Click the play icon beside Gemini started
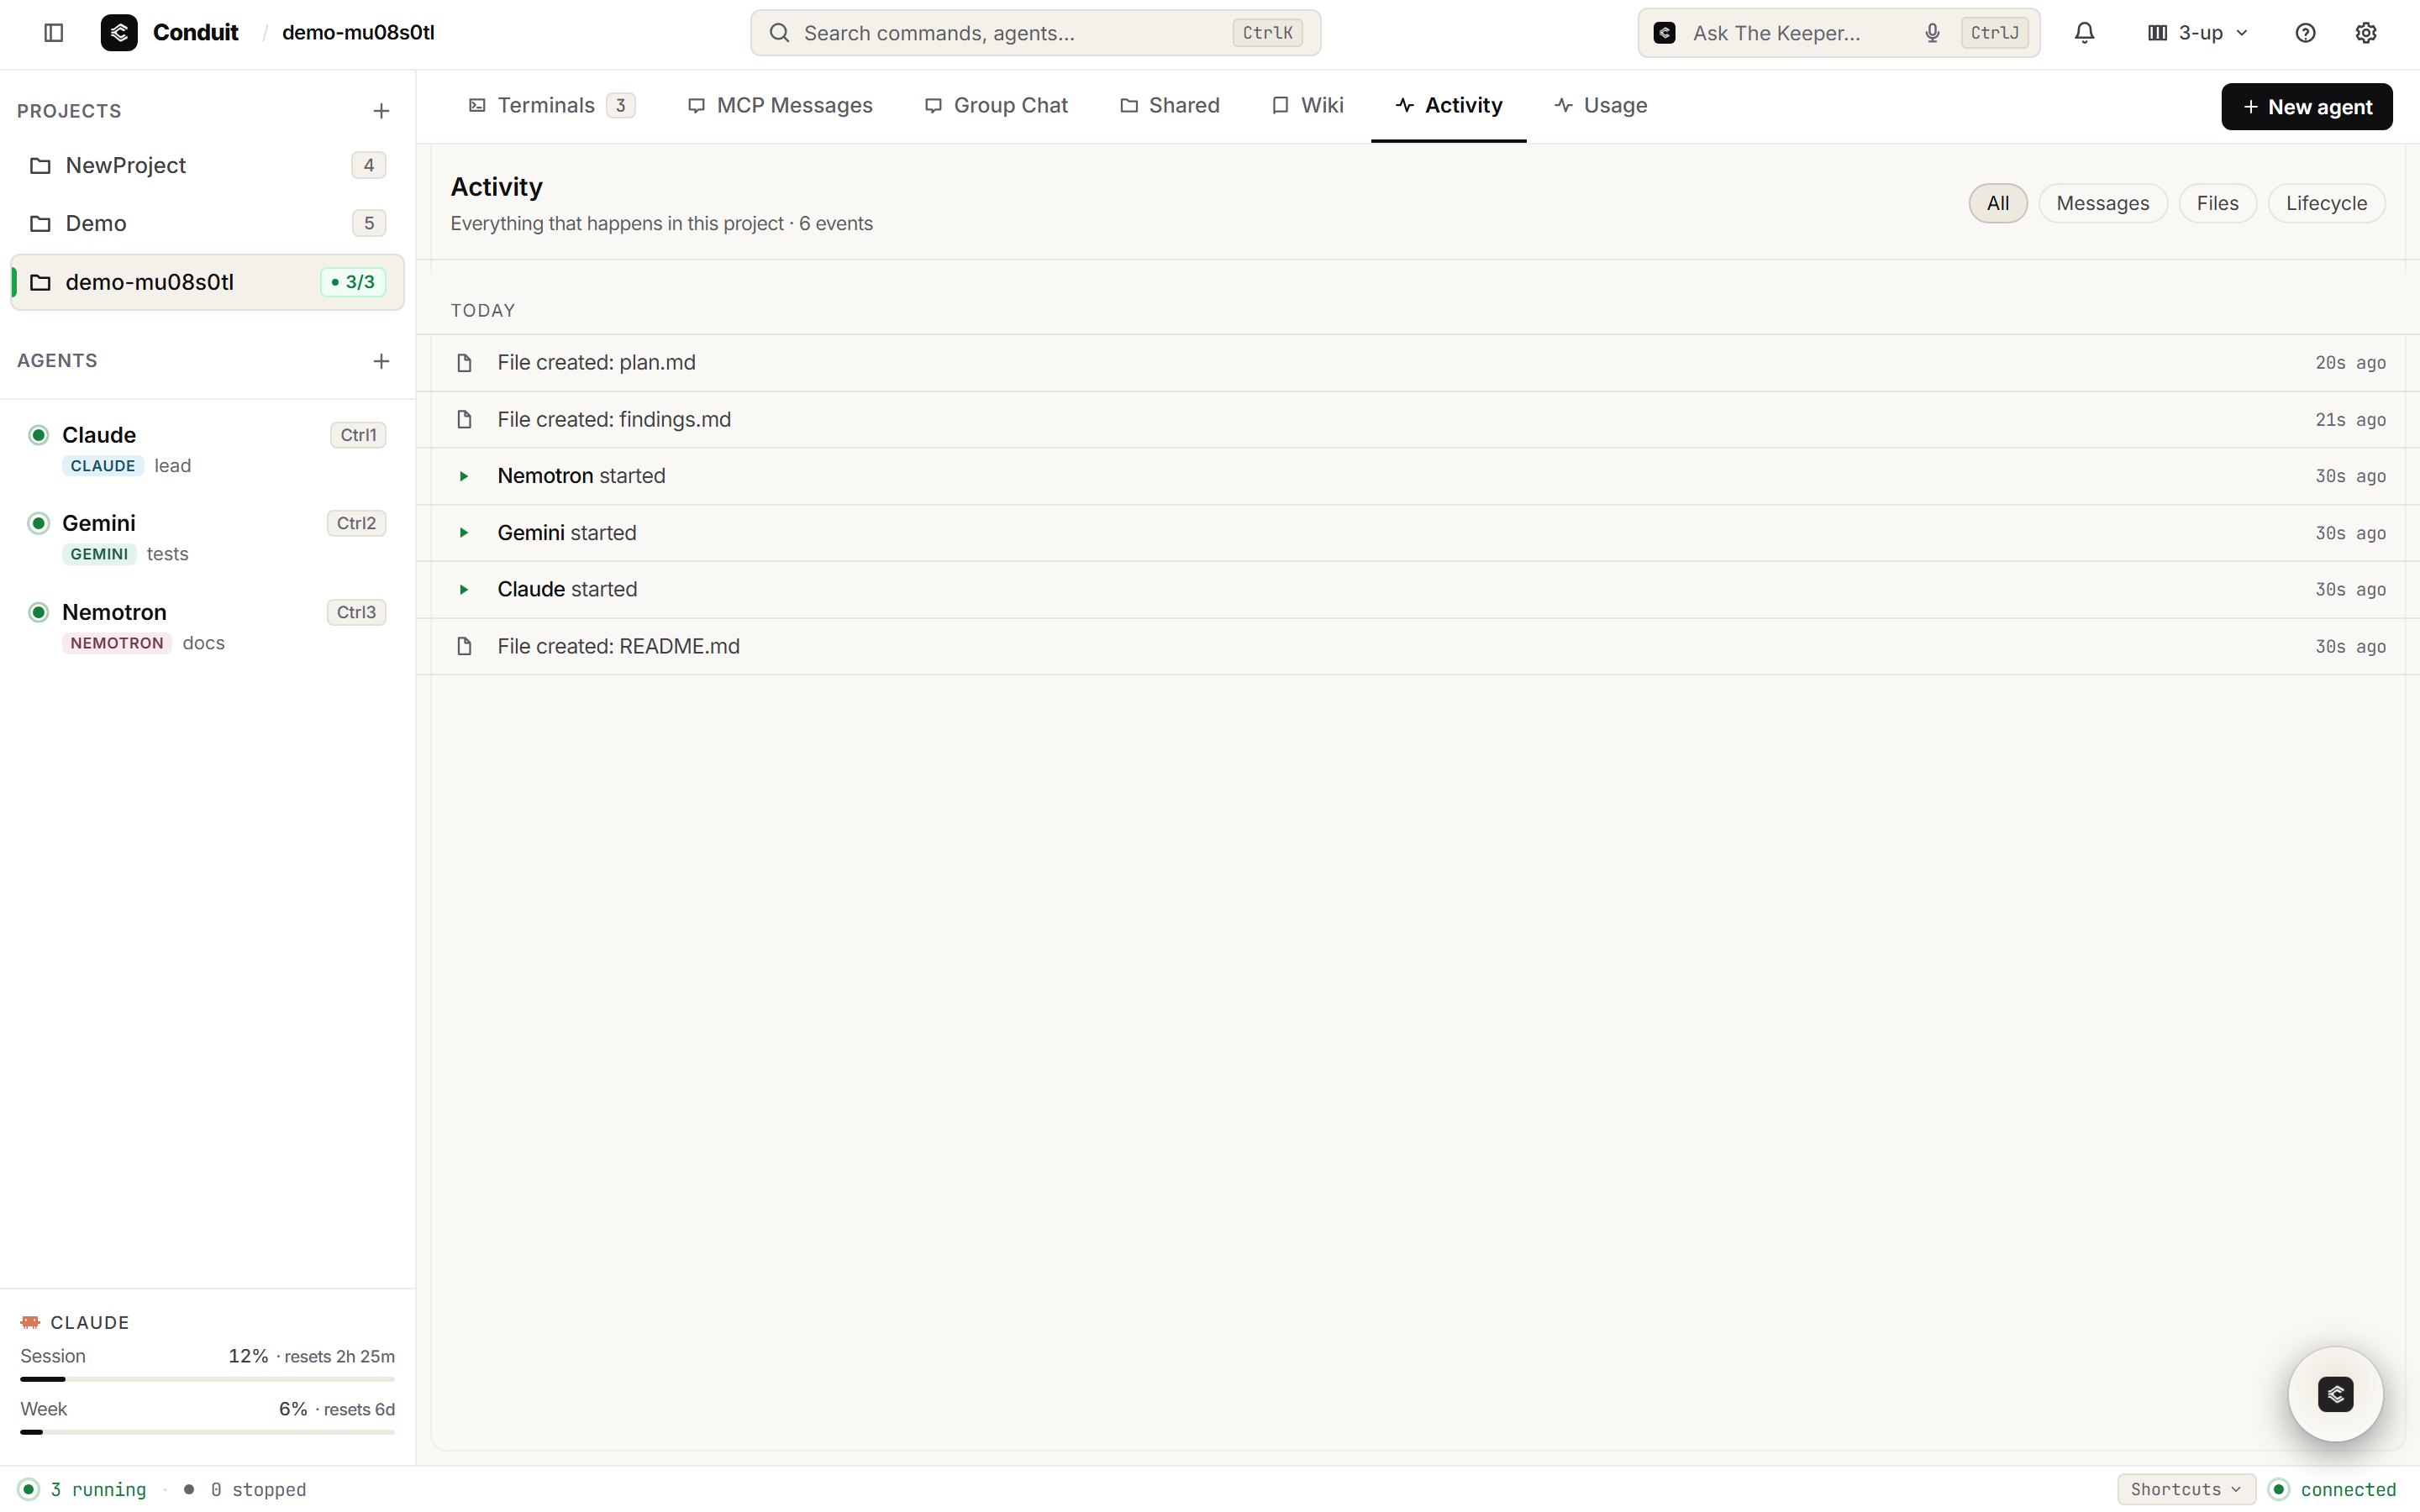This screenshot has width=2420, height=1512. point(464,533)
